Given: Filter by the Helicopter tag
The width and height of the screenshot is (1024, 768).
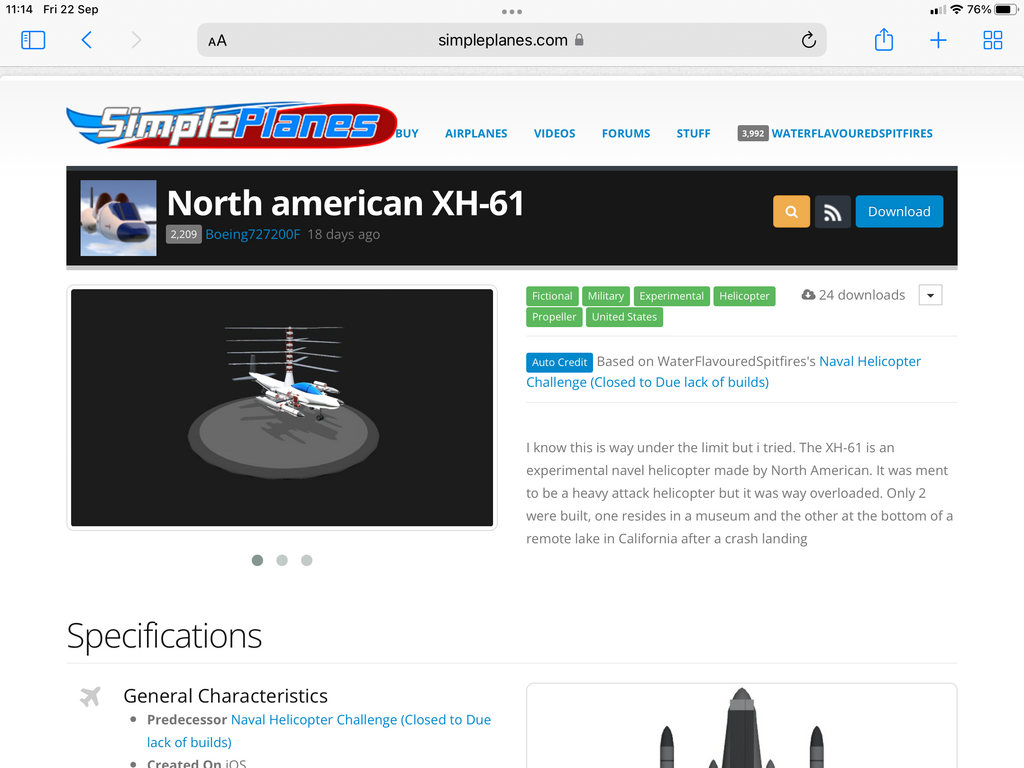Looking at the screenshot, I should pos(744,296).
